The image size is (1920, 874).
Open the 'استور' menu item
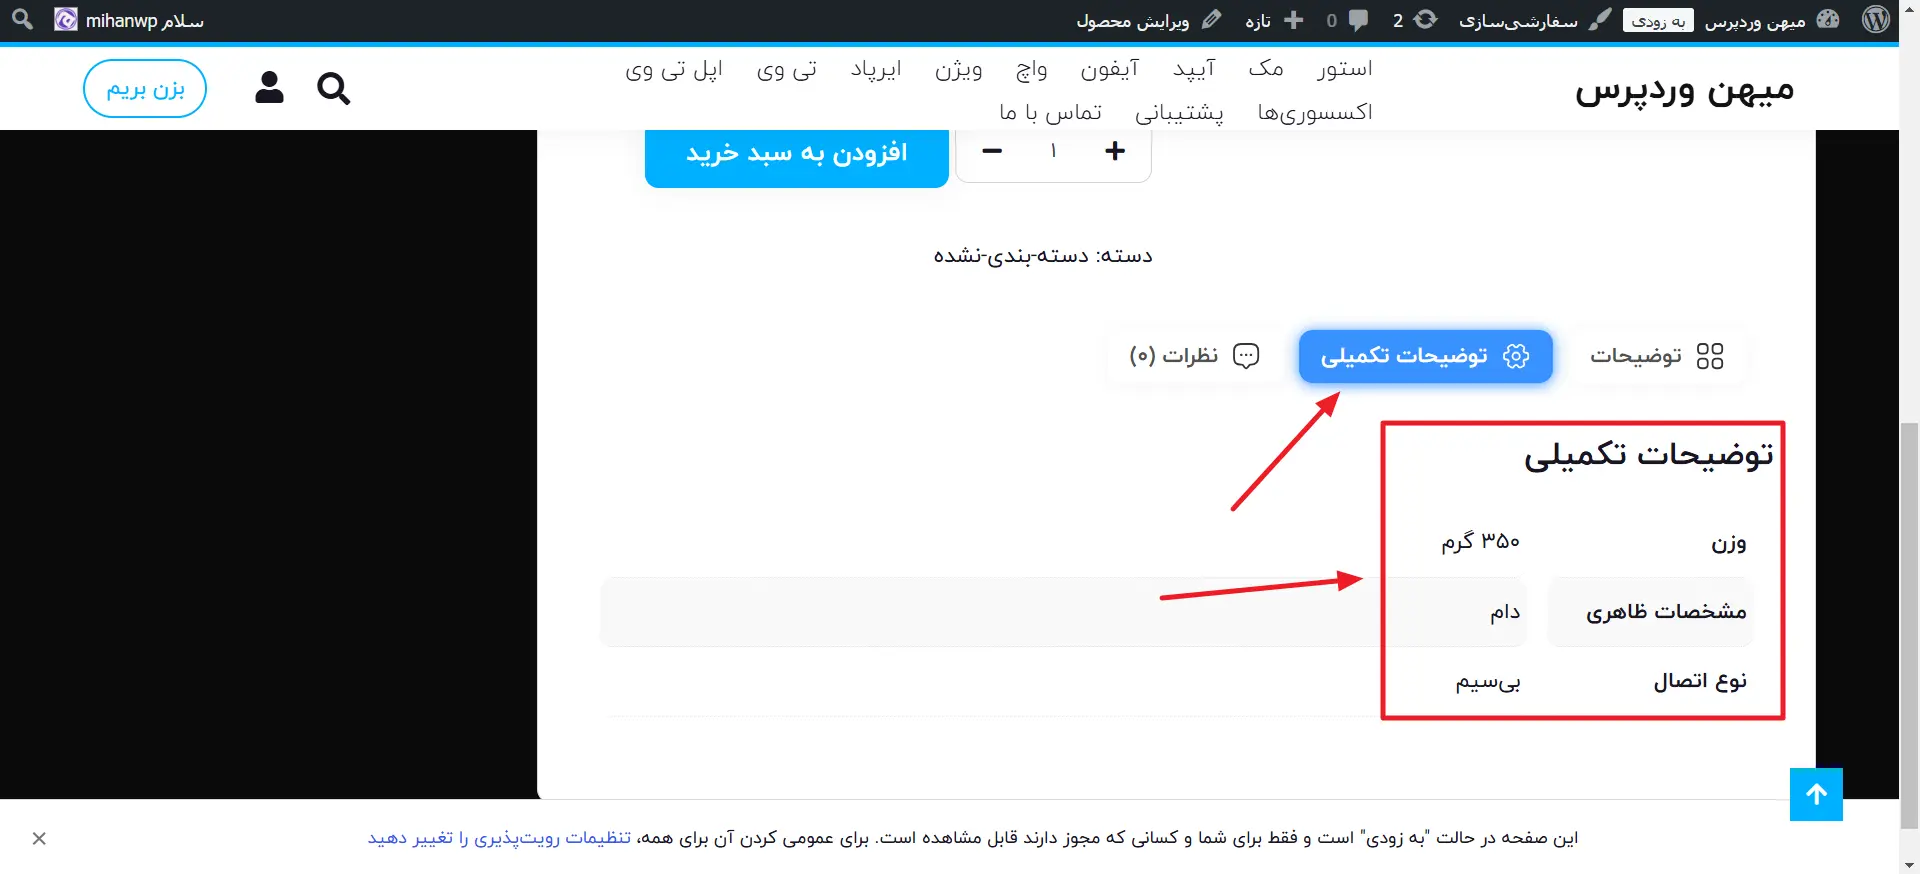pyautogui.click(x=1344, y=68)
